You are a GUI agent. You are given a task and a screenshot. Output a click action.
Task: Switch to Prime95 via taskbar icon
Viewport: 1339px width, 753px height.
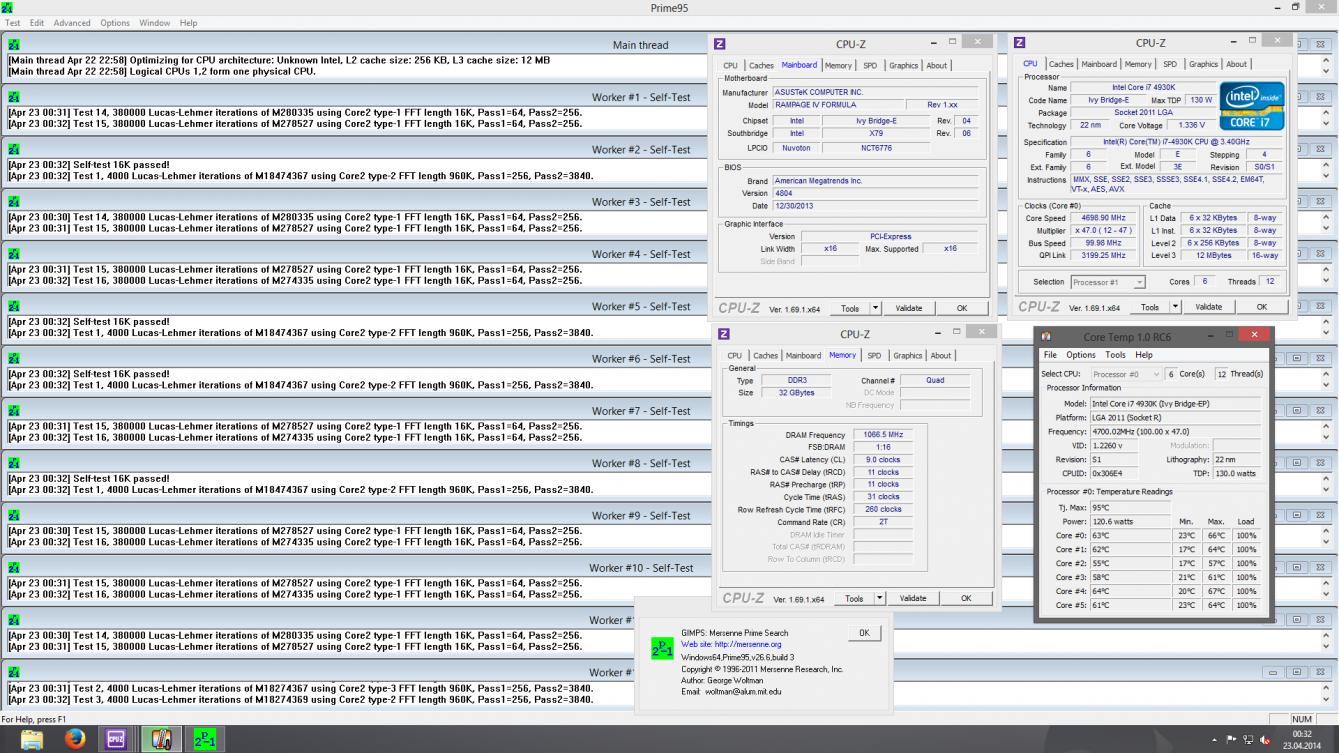(x=204, y=739)
